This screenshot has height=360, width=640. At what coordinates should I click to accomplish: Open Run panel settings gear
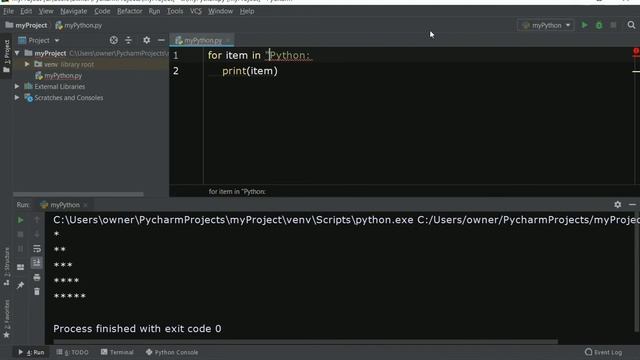[x=618, y=204]
